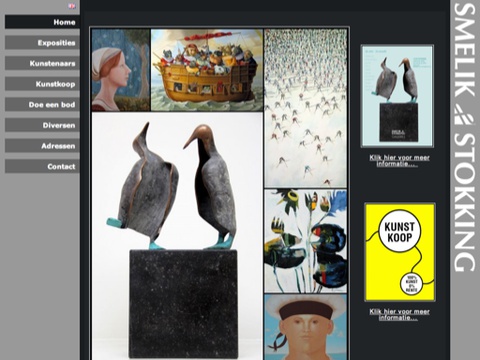Click the English flag language icon

coord(72,6)
